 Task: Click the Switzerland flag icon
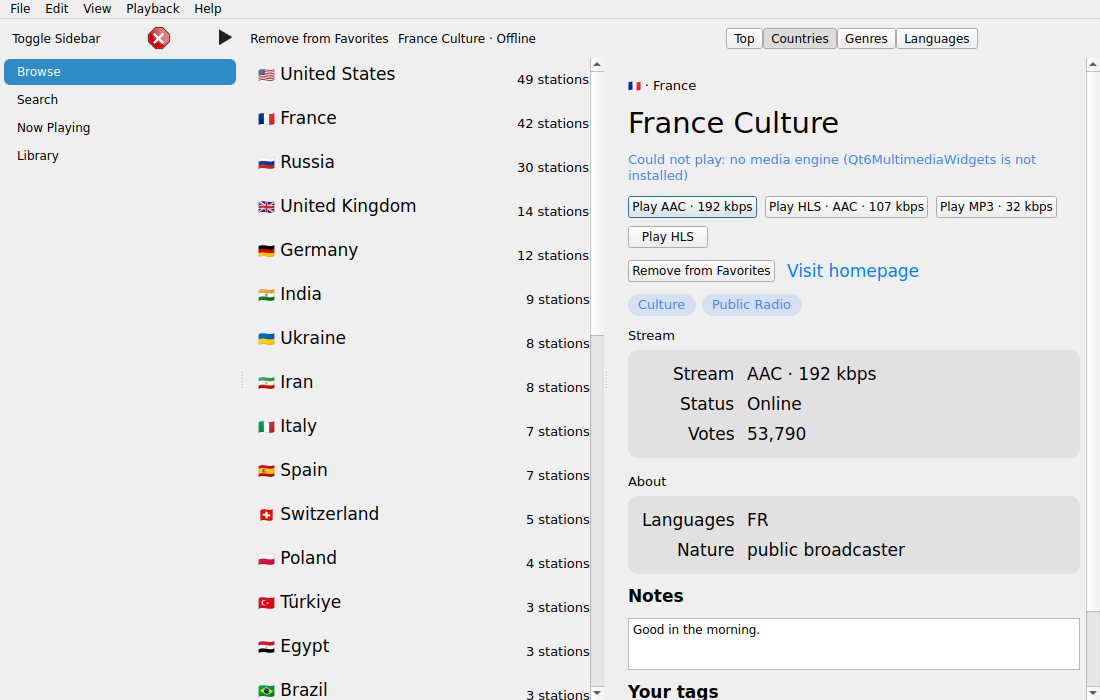click(266, 515)
